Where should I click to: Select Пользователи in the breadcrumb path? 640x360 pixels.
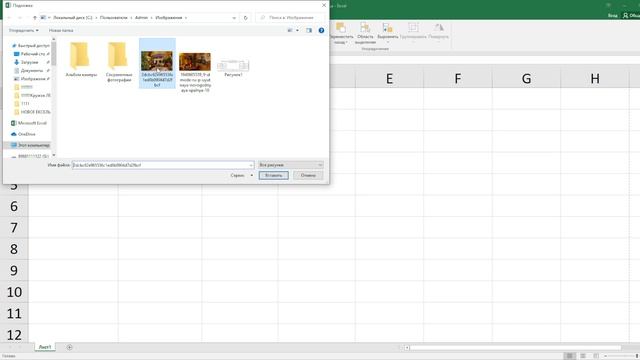coord(113,18)
